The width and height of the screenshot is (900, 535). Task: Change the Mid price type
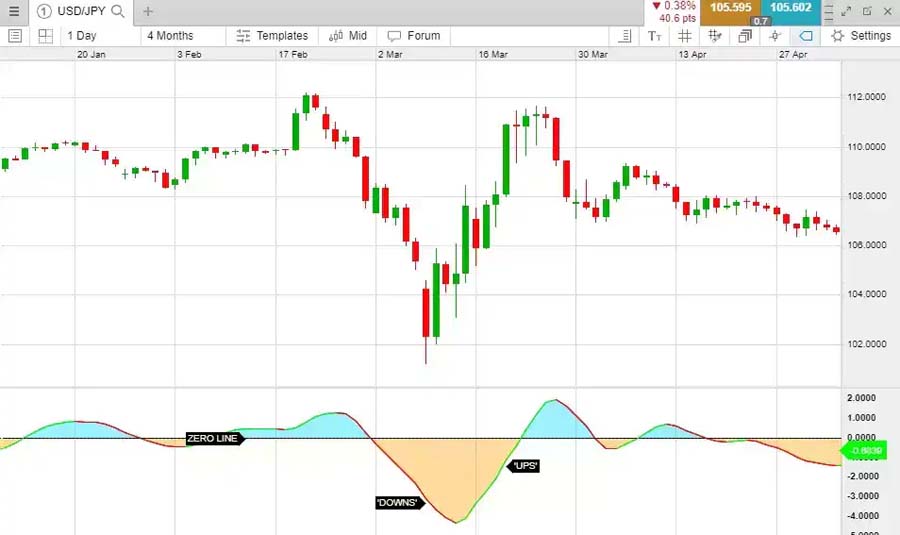click(x=348, y=36)
